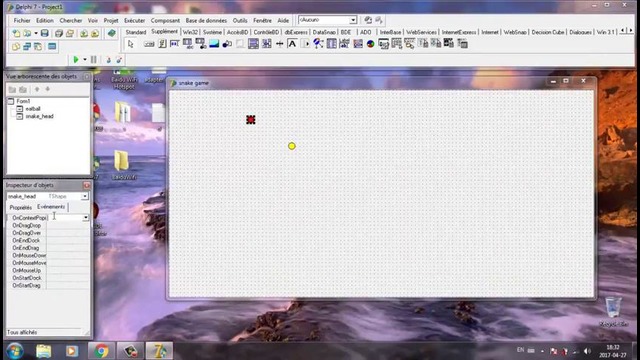Click the Pause program icon
This screenshot has height=360, width=640.
(x=93, y=60)
